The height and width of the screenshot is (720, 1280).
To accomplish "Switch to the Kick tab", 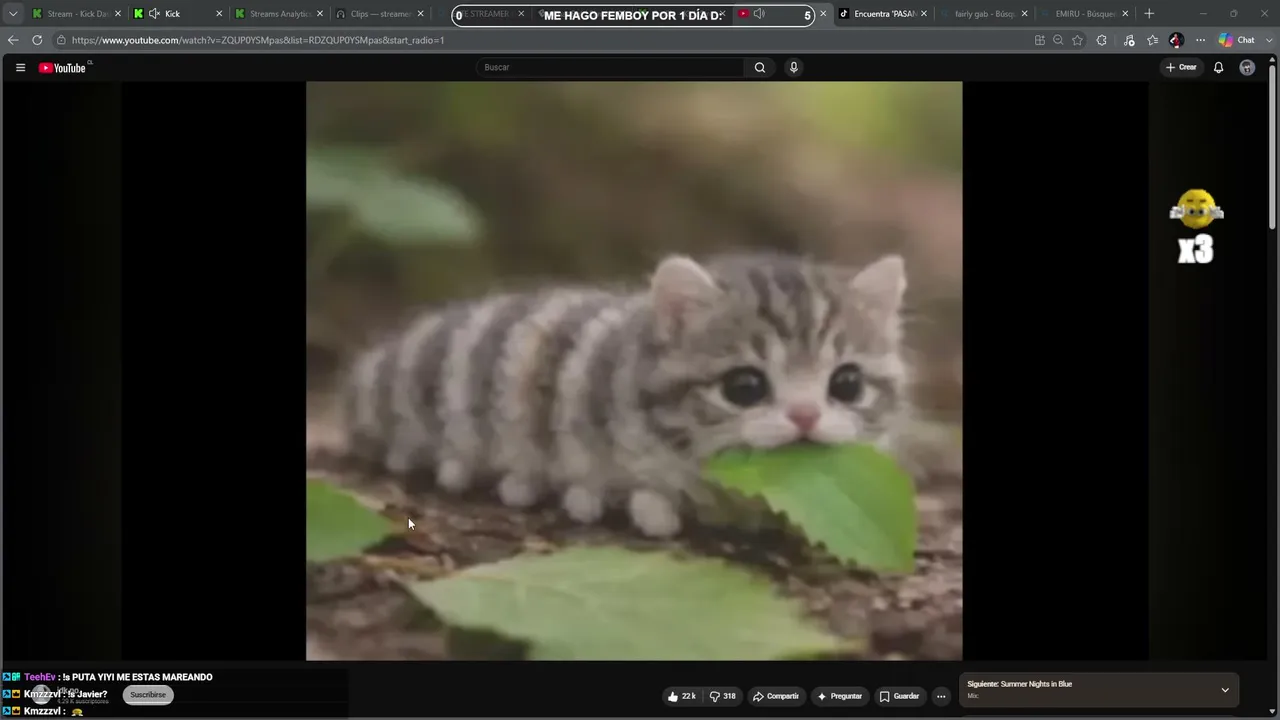I will (178, 14).
